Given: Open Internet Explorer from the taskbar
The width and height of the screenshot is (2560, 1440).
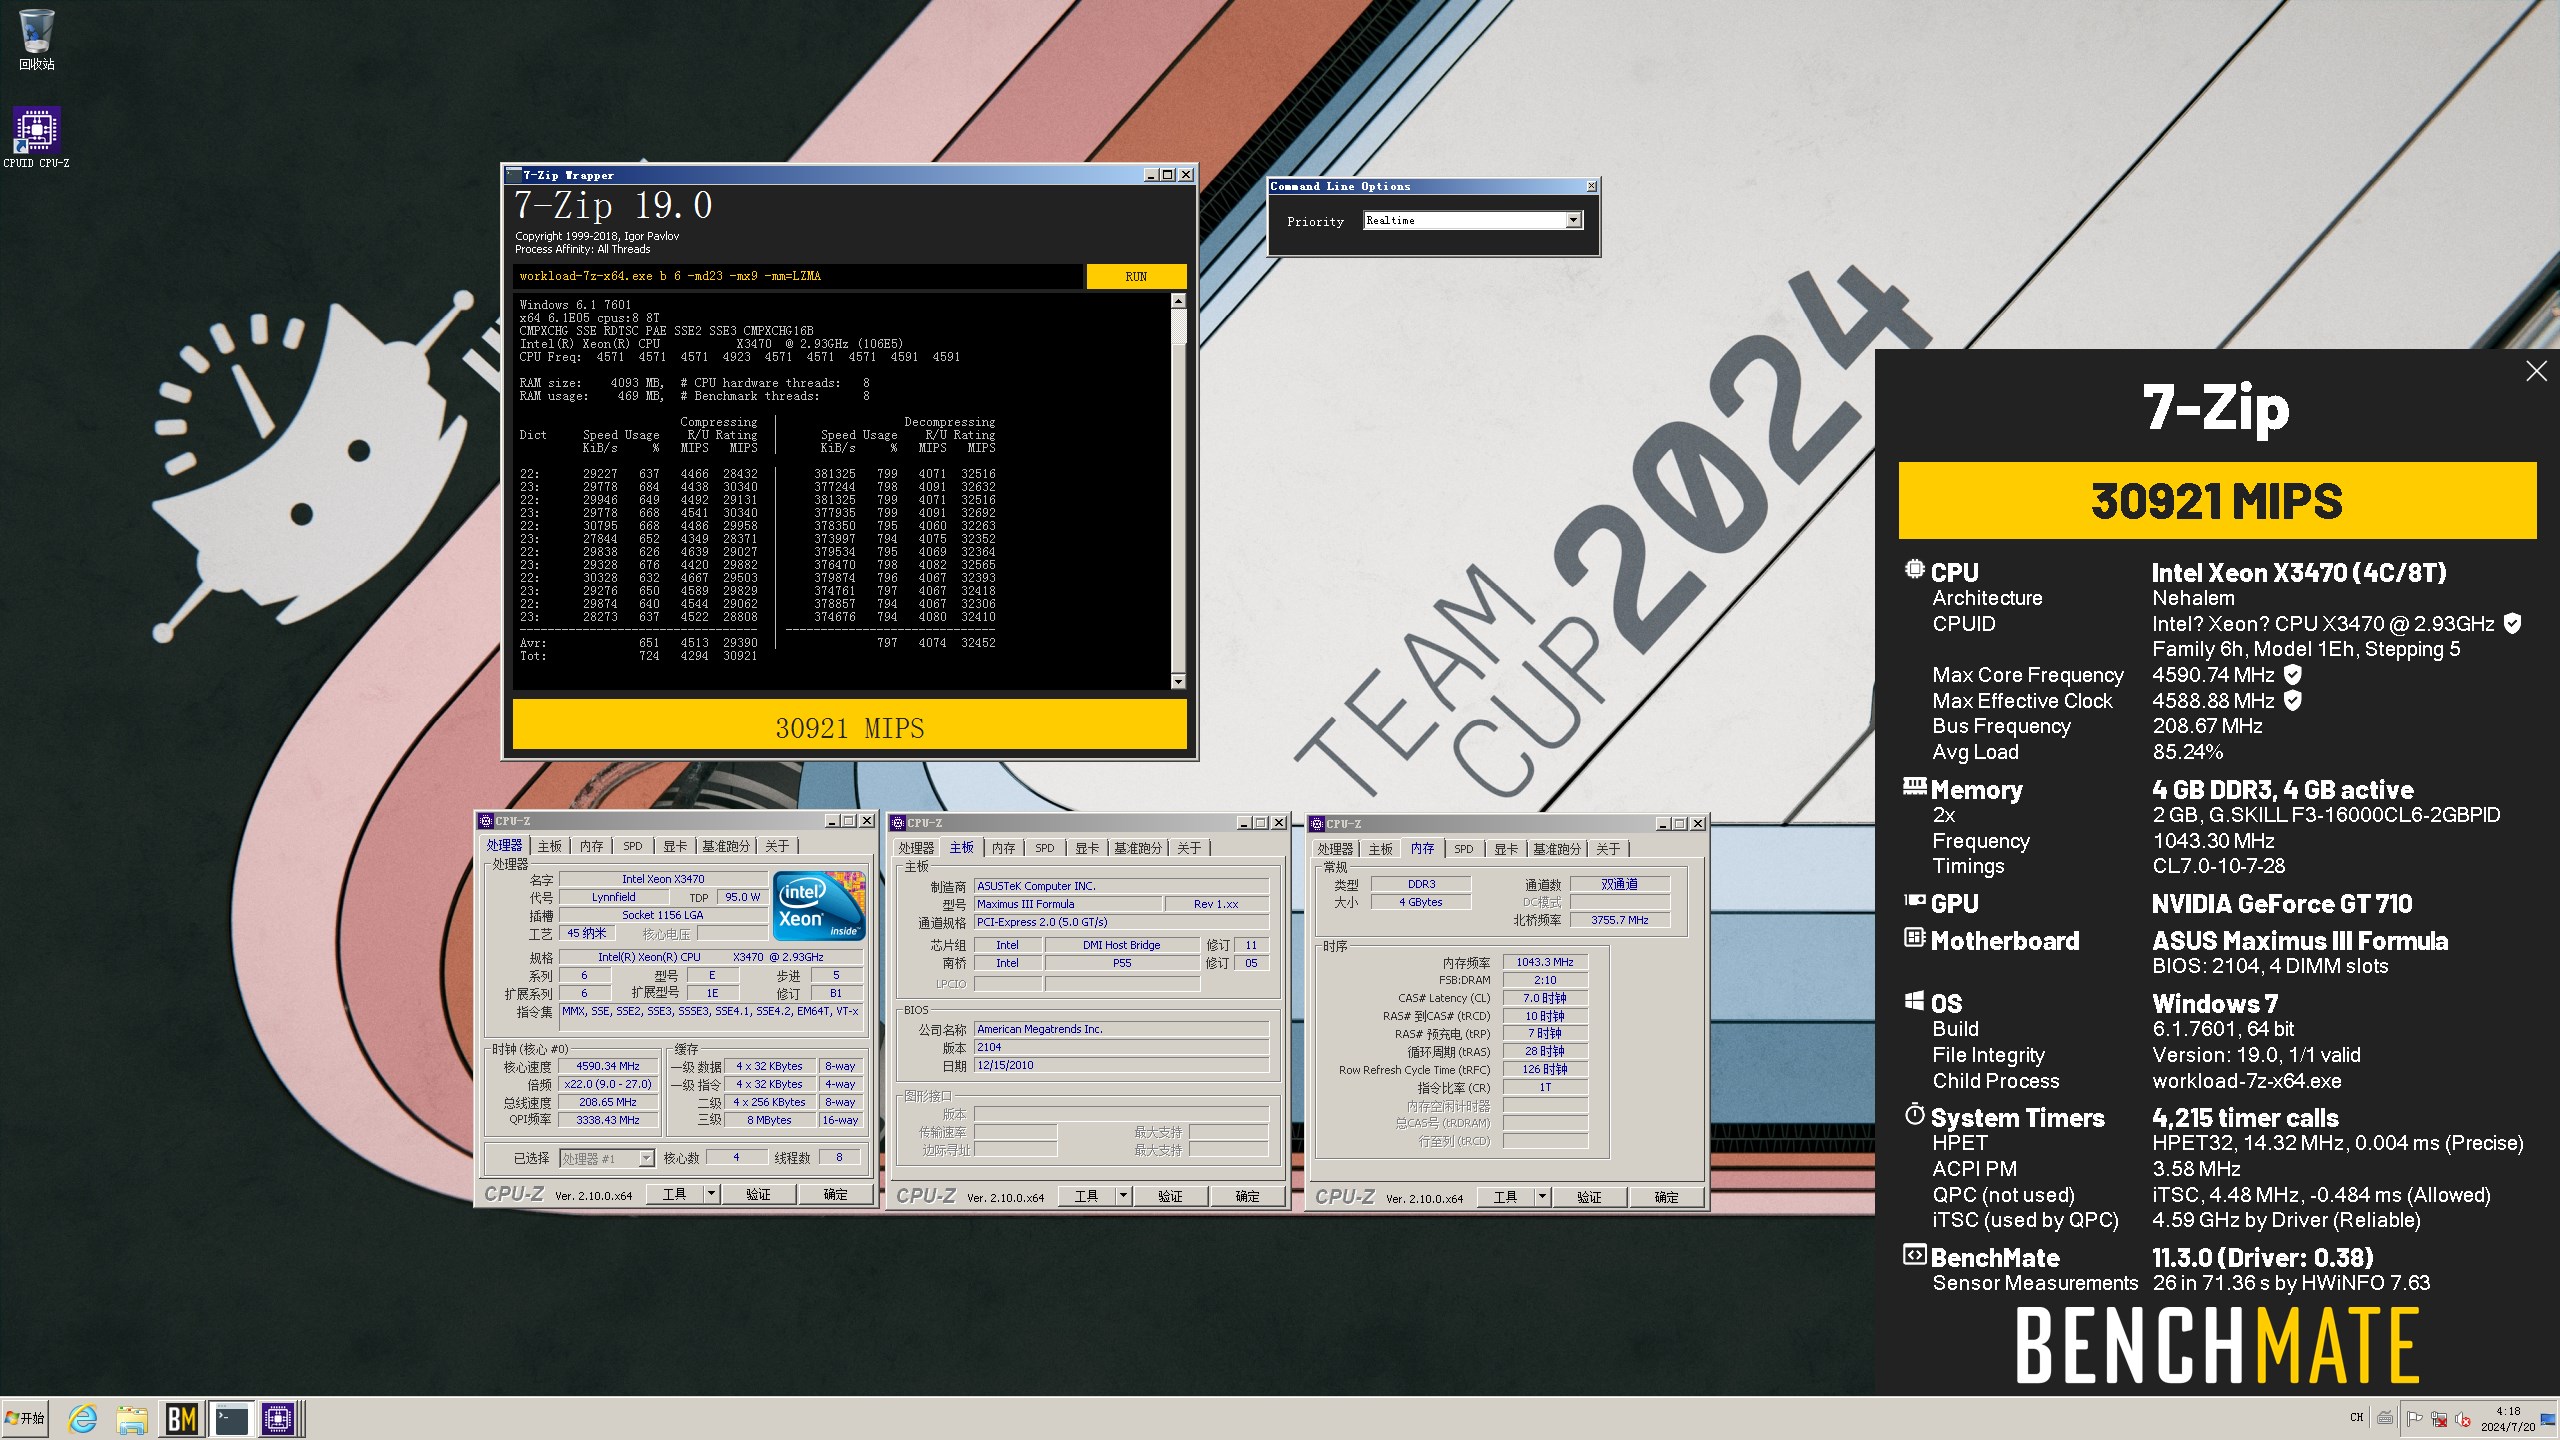Looking at the screenshot, I should (82, 1419).
